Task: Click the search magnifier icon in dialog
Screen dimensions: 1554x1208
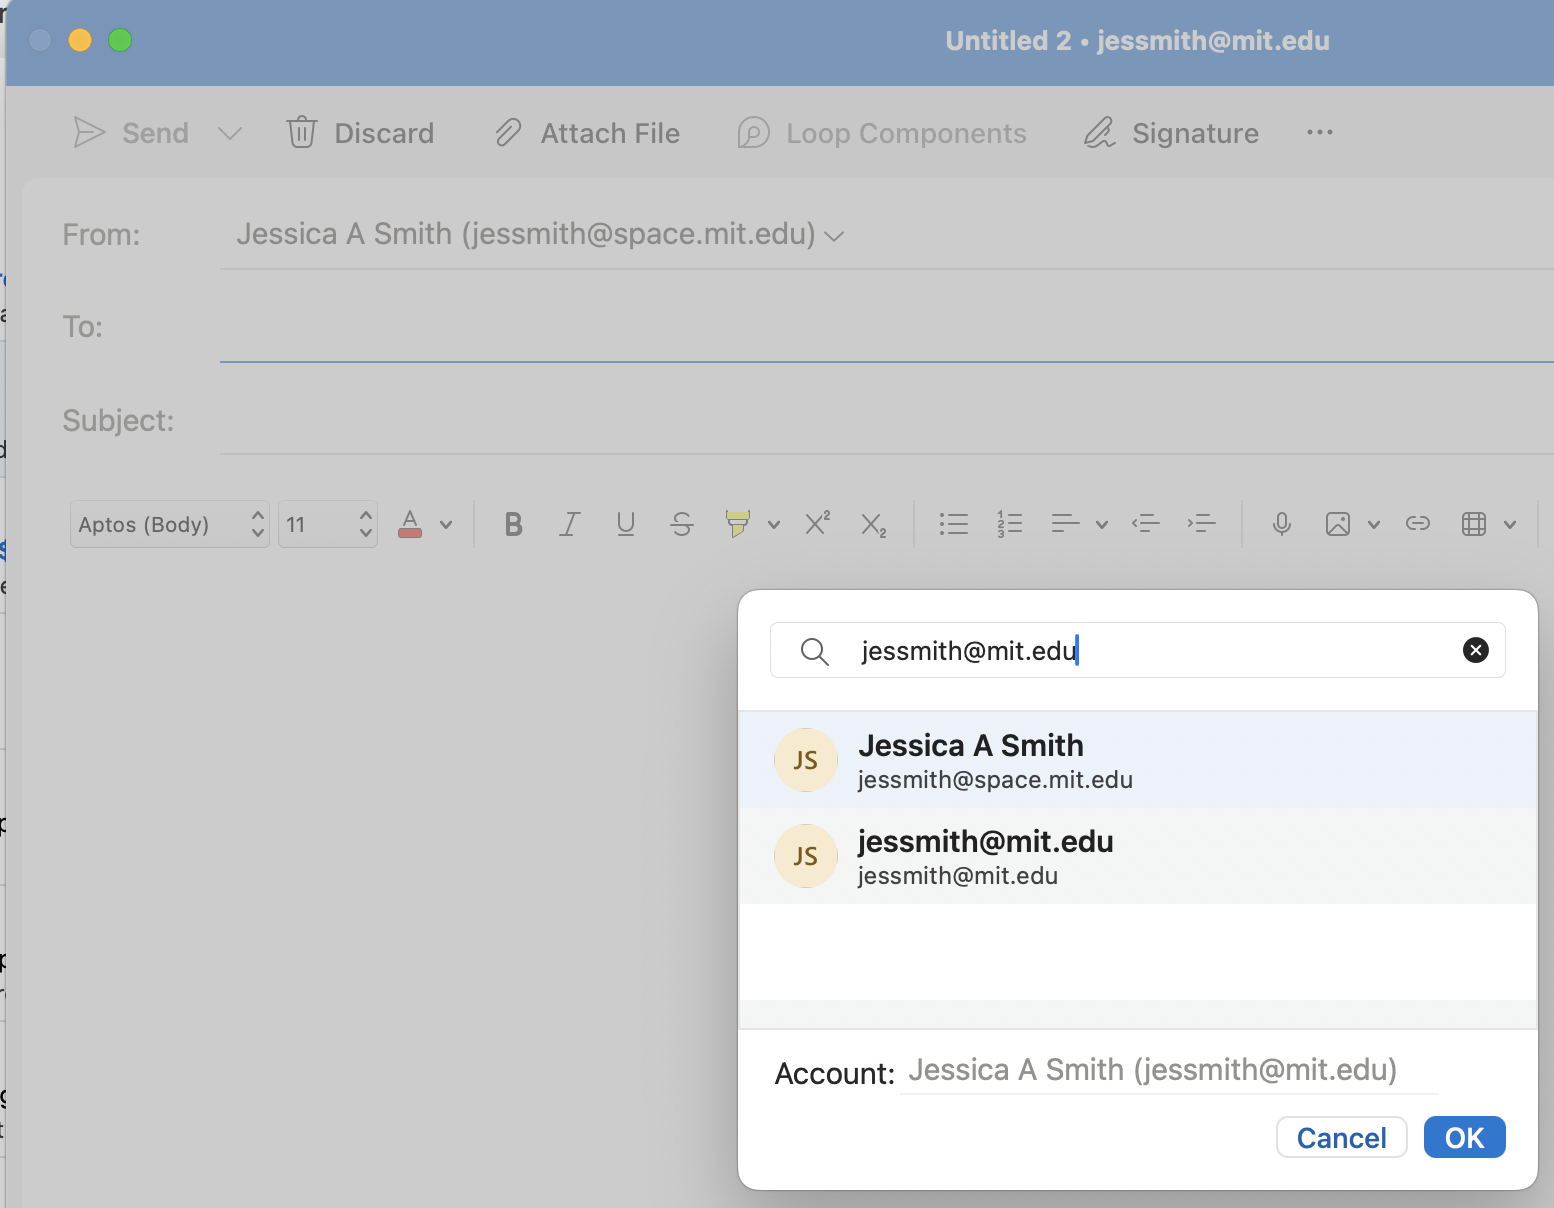Action: pos(815,652)
